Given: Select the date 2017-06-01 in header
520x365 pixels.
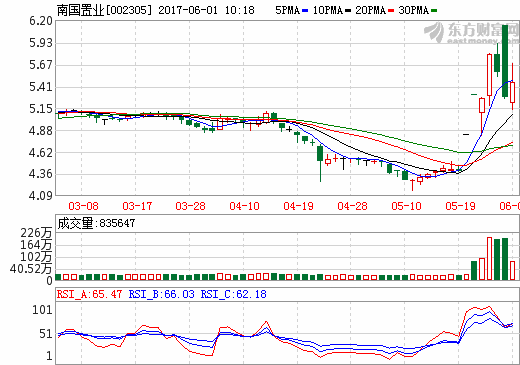Looking at the screenshot, I should point(188,10).
